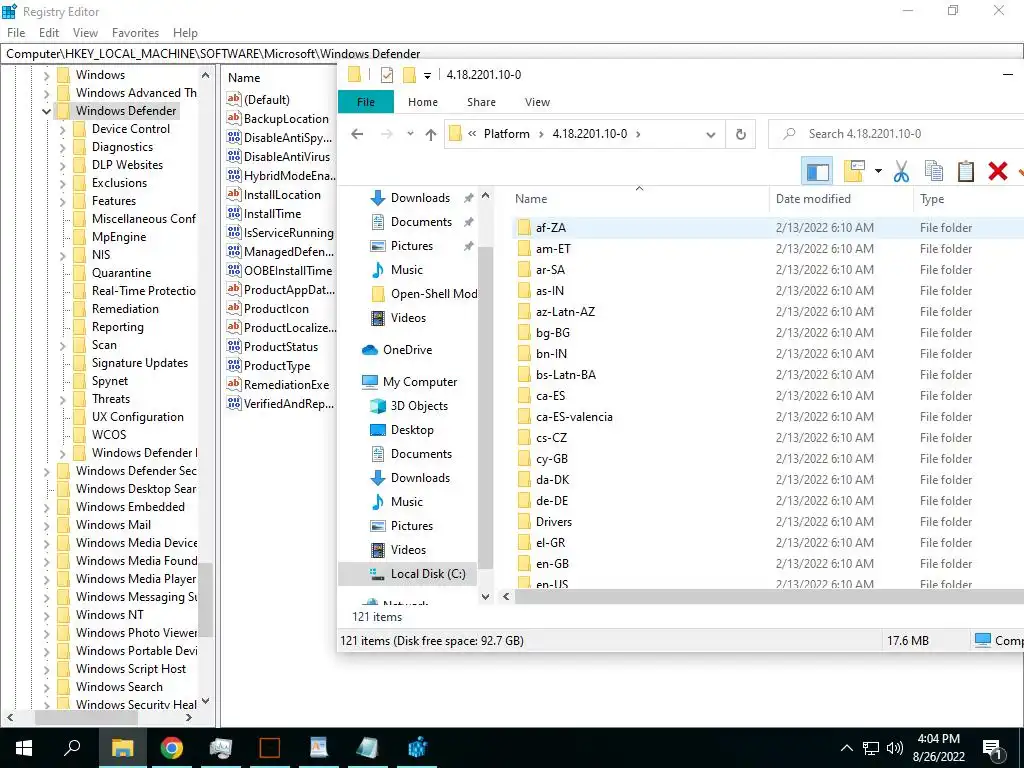Screen dimensions: 1024x768
Task: Refresh the Explorer folder view
Action: [x=741, y=134]
